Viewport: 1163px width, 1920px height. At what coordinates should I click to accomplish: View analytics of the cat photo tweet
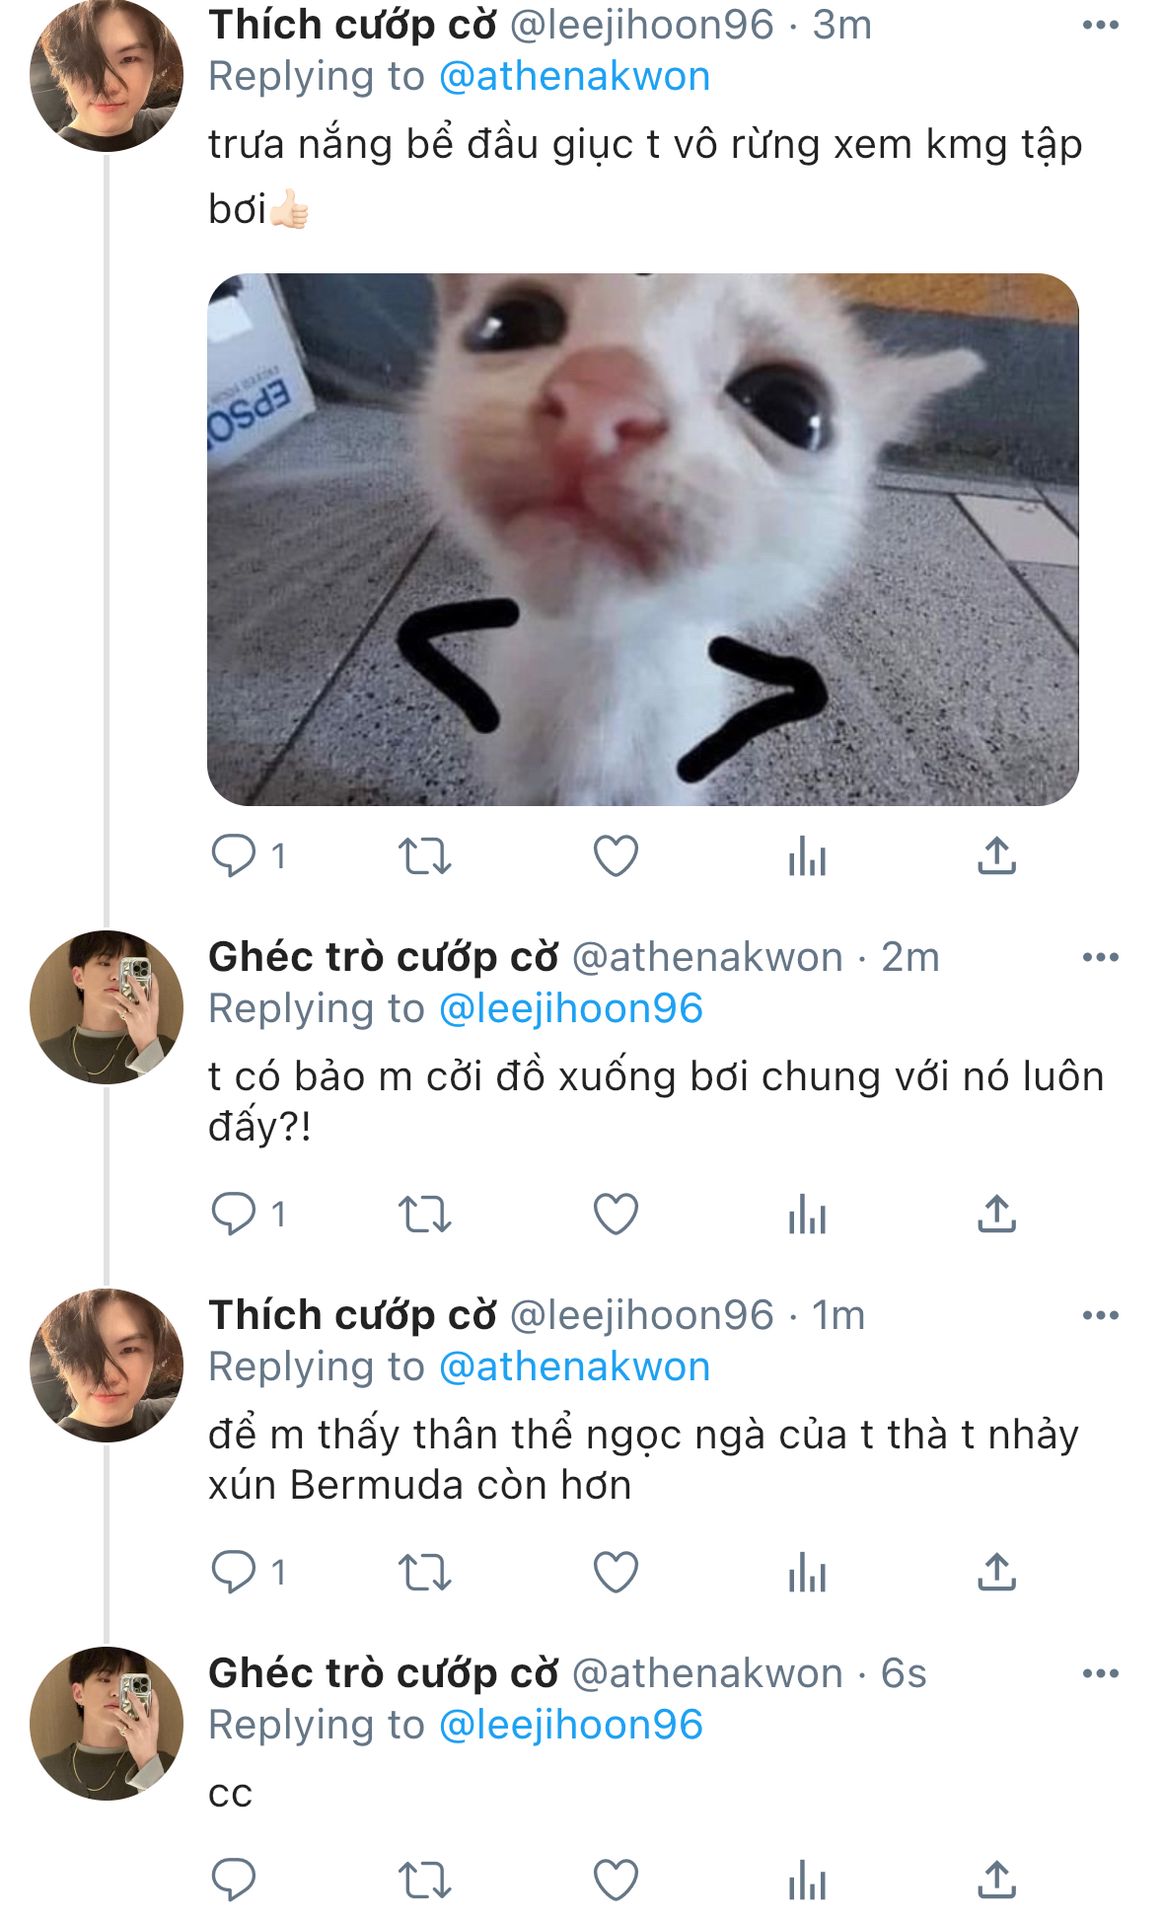(806, 857)
